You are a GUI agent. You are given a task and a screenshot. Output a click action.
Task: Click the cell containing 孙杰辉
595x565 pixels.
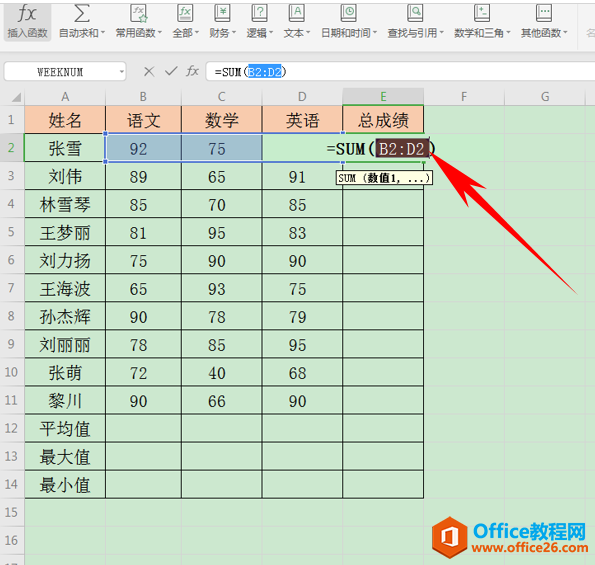(x=65, y=316)
